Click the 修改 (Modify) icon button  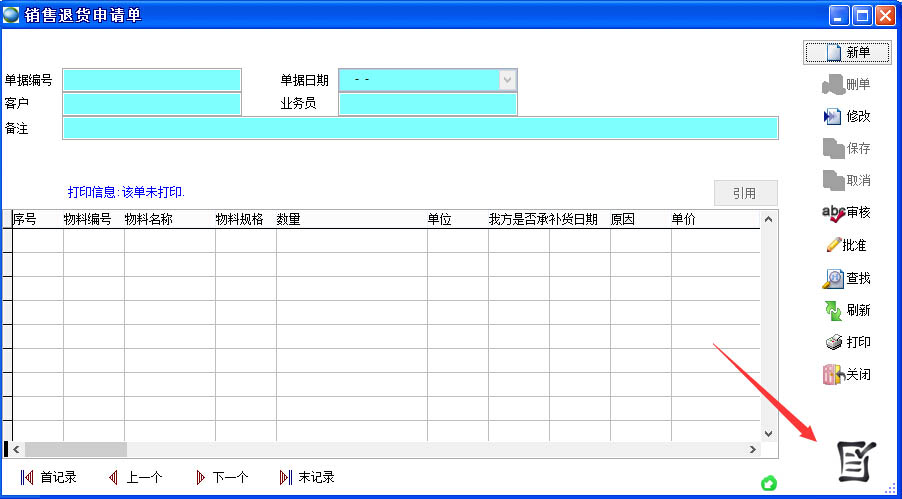tap(846, 116)
